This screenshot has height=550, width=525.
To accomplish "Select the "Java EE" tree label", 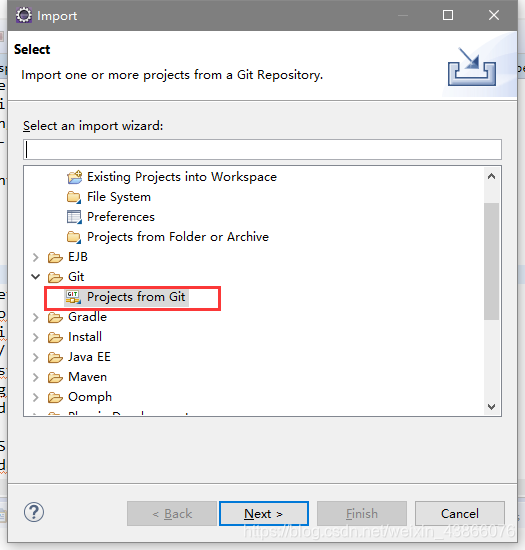I will coord(89,357).
